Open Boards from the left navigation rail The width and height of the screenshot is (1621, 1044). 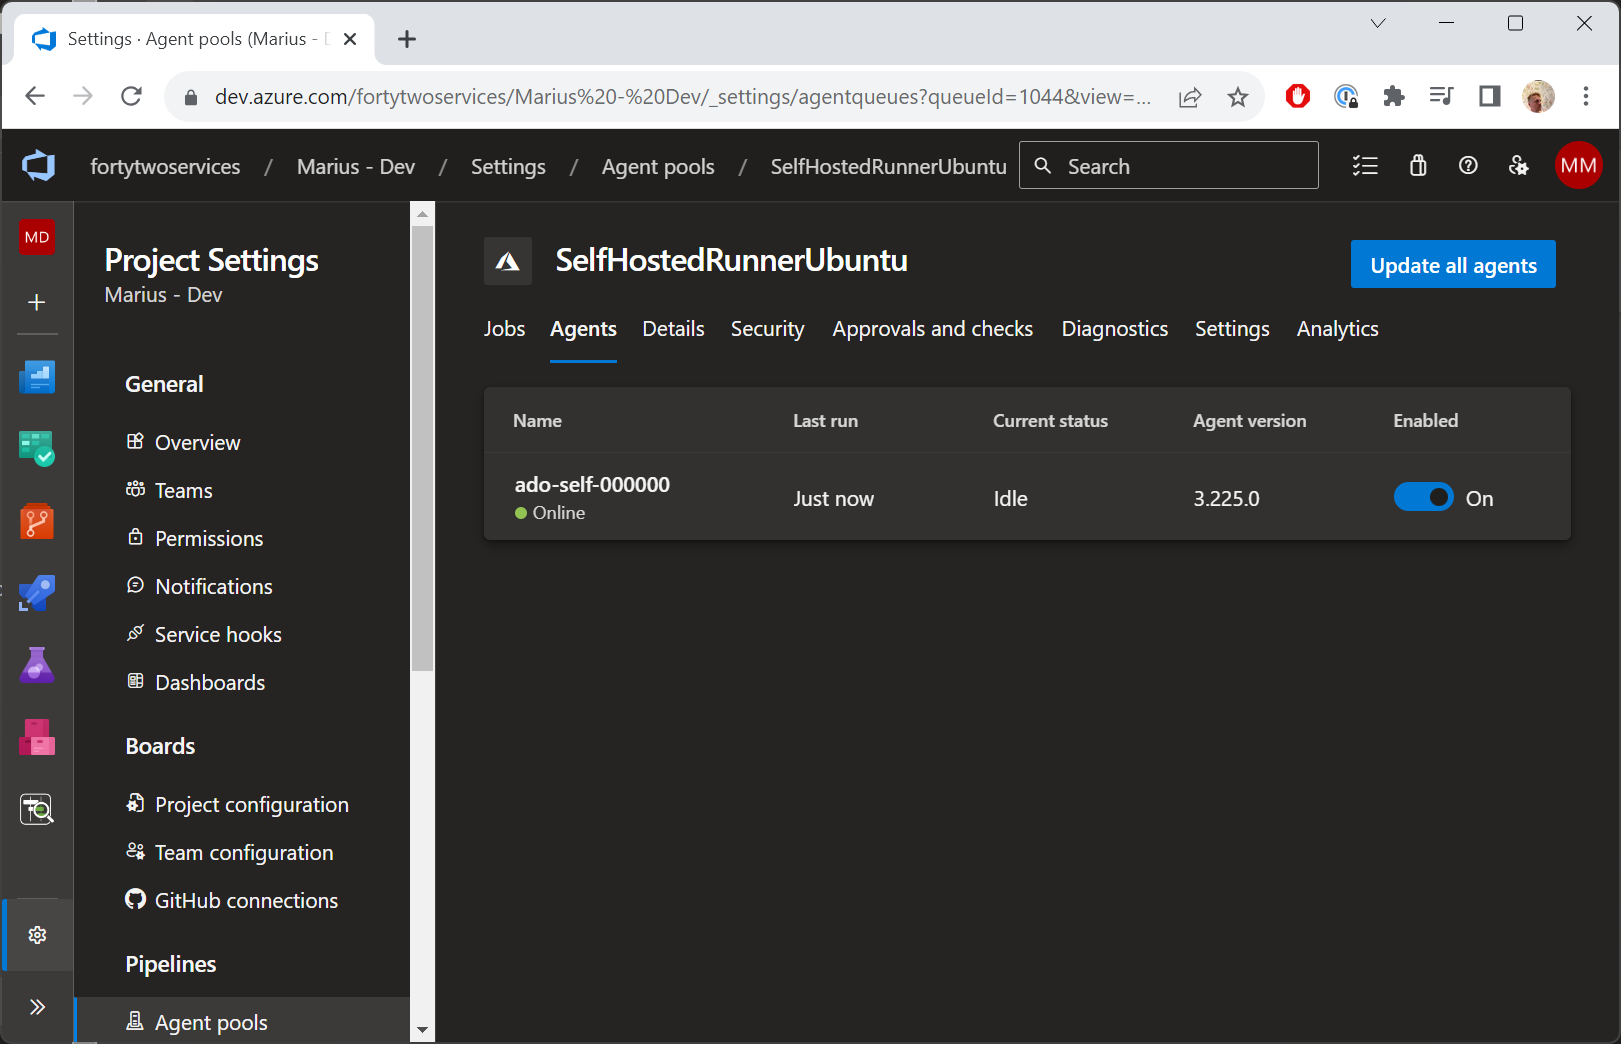pyautogui.click(x=37, y=449)
